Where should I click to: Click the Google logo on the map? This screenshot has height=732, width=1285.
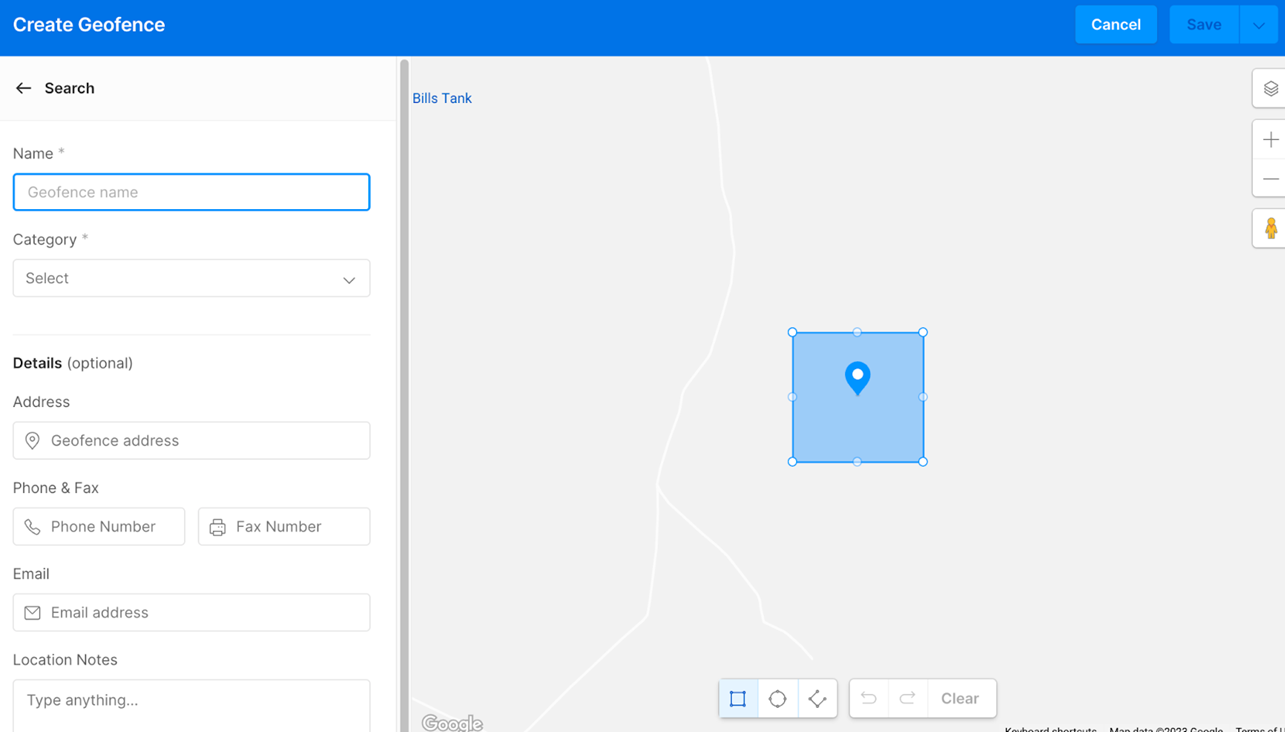[452, 723]
